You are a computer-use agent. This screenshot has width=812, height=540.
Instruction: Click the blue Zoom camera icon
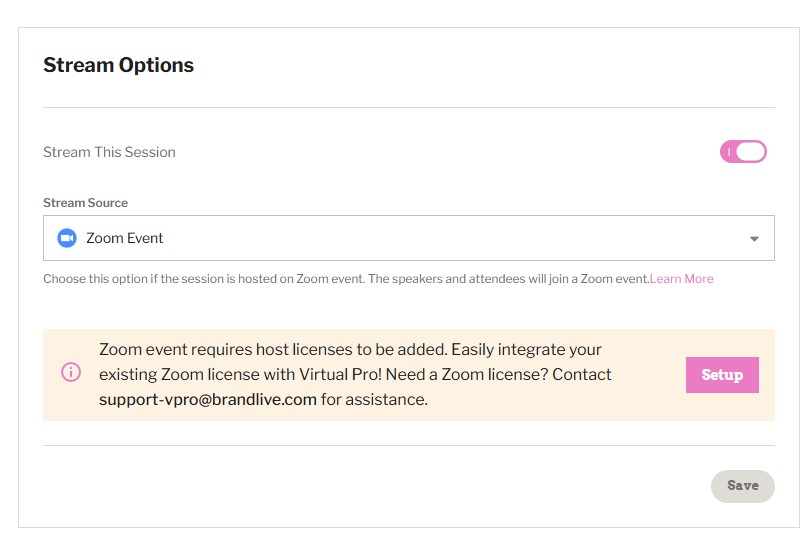coord(67,238)
